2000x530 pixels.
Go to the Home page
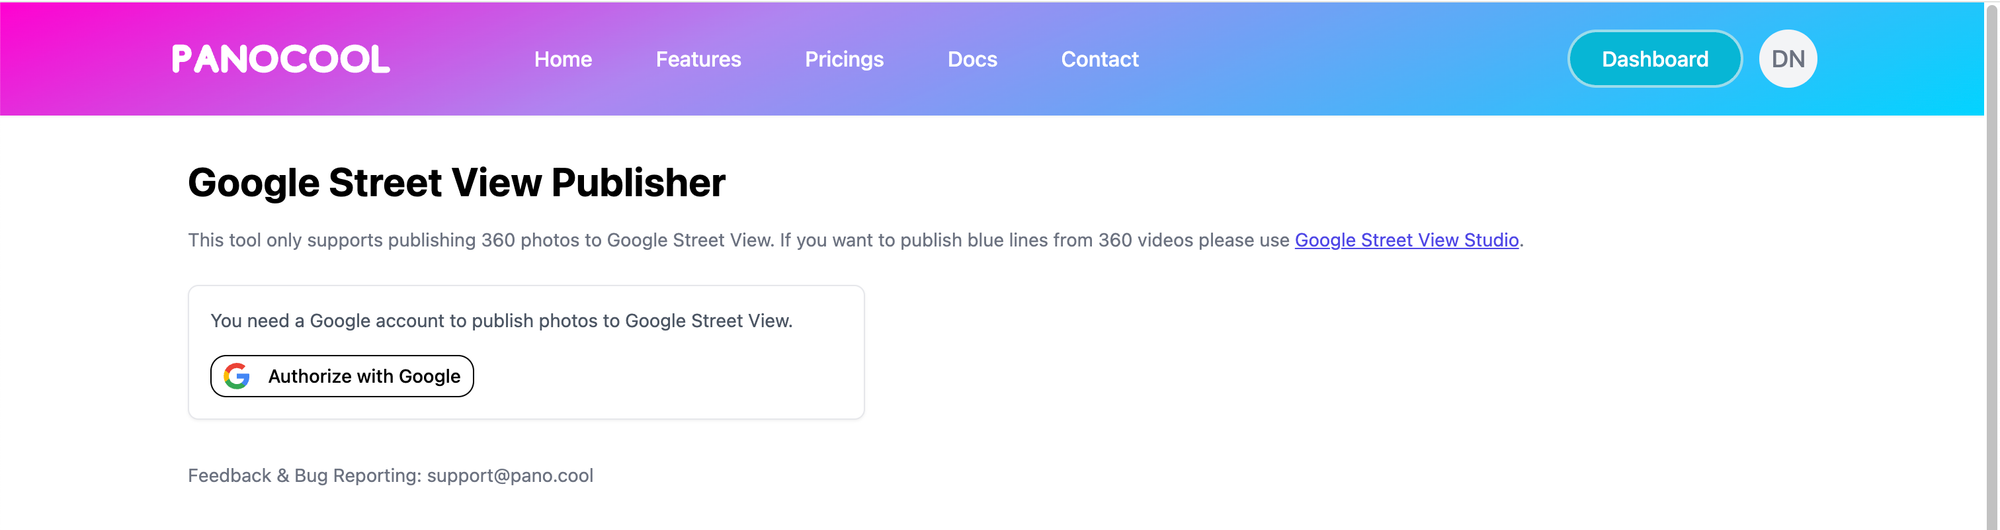coord(563,59)
